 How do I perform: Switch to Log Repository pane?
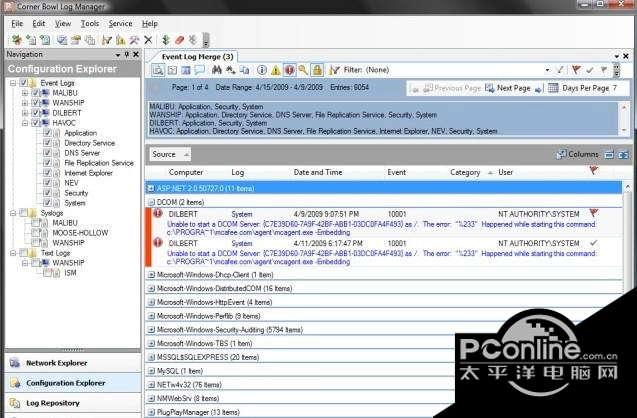(73, 403)
